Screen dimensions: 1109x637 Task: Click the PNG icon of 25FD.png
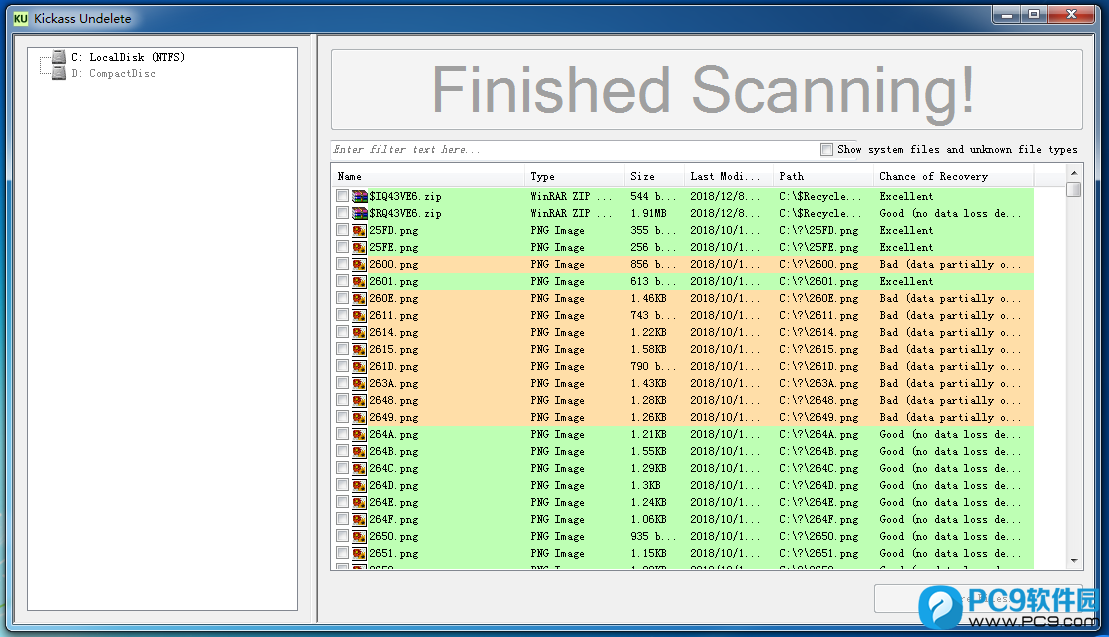click(360, 230)
